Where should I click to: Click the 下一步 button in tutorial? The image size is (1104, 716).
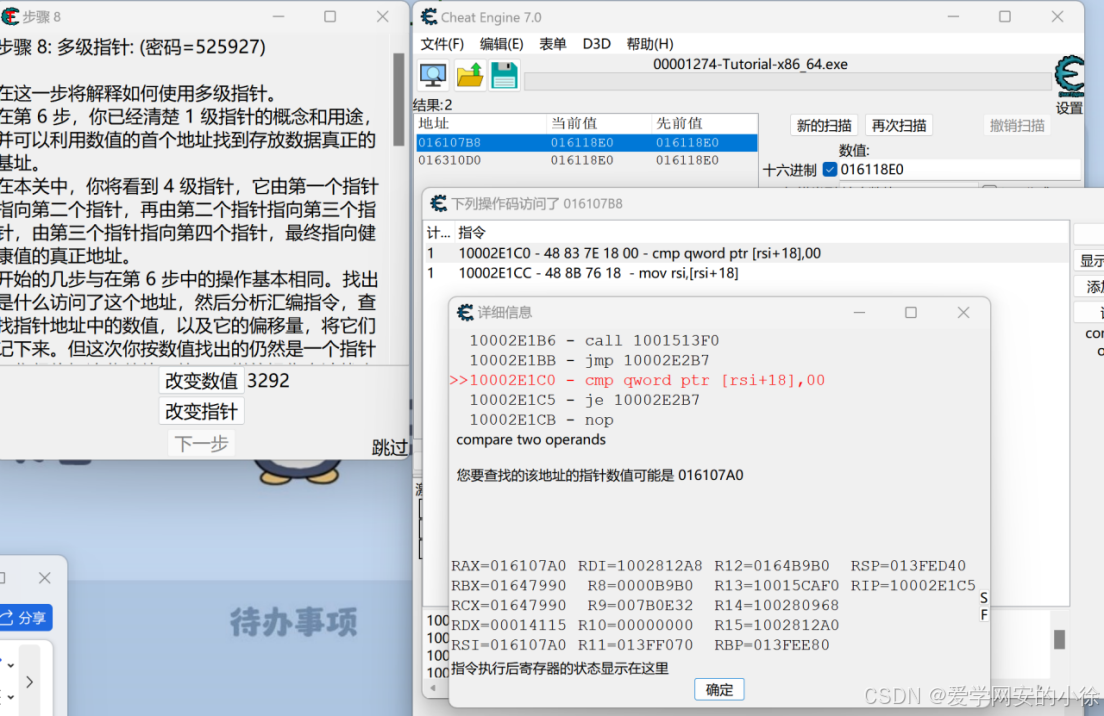[201, 444]
